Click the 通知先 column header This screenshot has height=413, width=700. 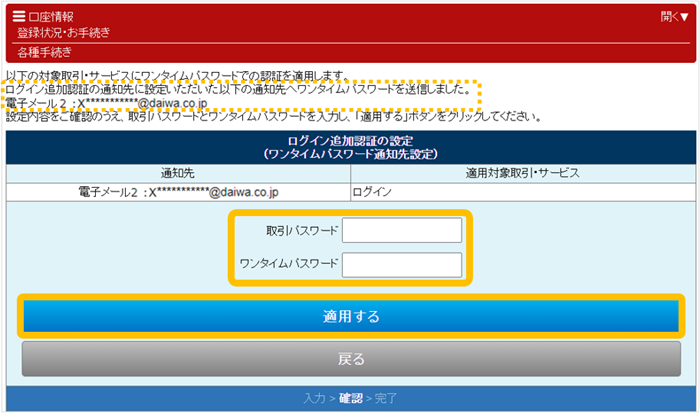pyautogui.click(x=178, y=173)
